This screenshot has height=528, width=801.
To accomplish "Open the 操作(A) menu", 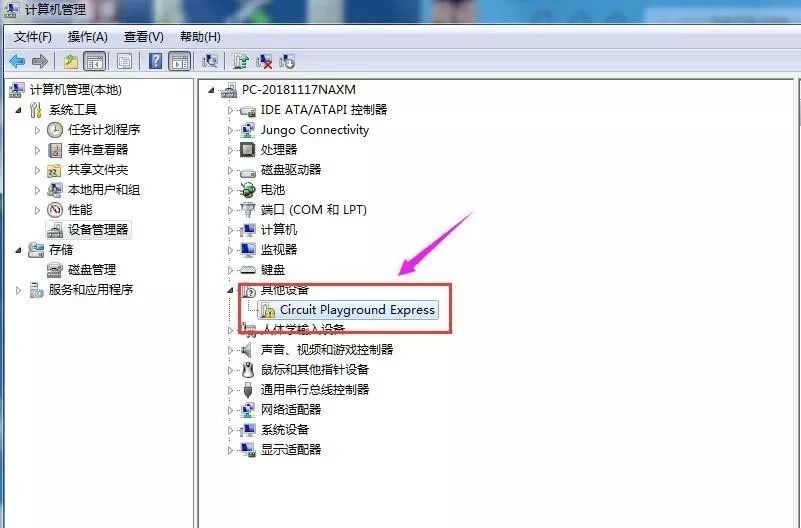I will (x=88, y=37).
